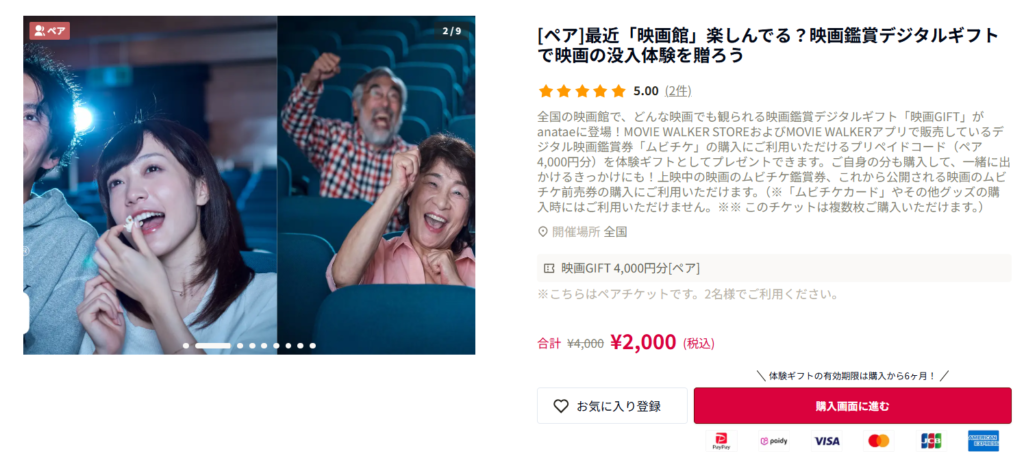Click the red ペア badge on image

[50, 31]
